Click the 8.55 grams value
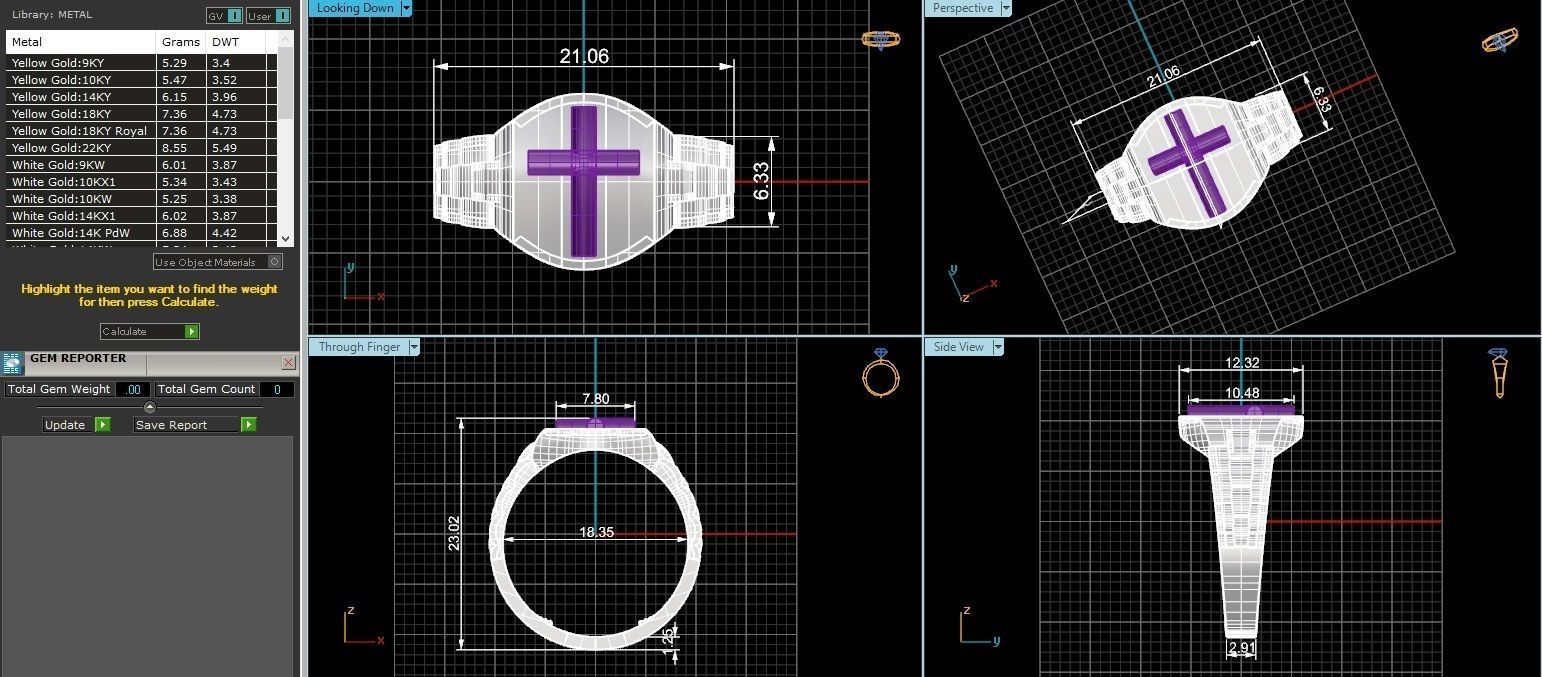This screenshot has height=677, width=1542. pyautogui.click(x=174, y=147)
